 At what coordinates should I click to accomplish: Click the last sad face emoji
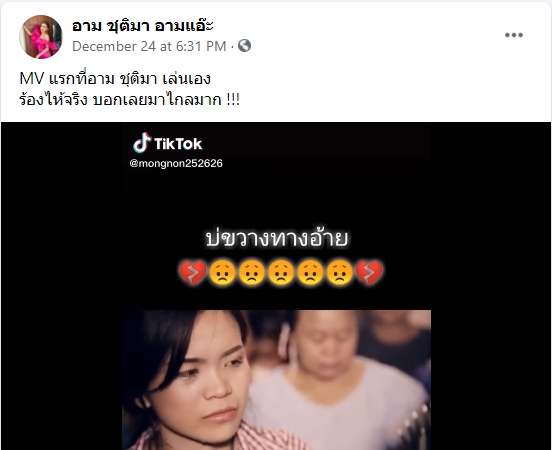(339, 272)
